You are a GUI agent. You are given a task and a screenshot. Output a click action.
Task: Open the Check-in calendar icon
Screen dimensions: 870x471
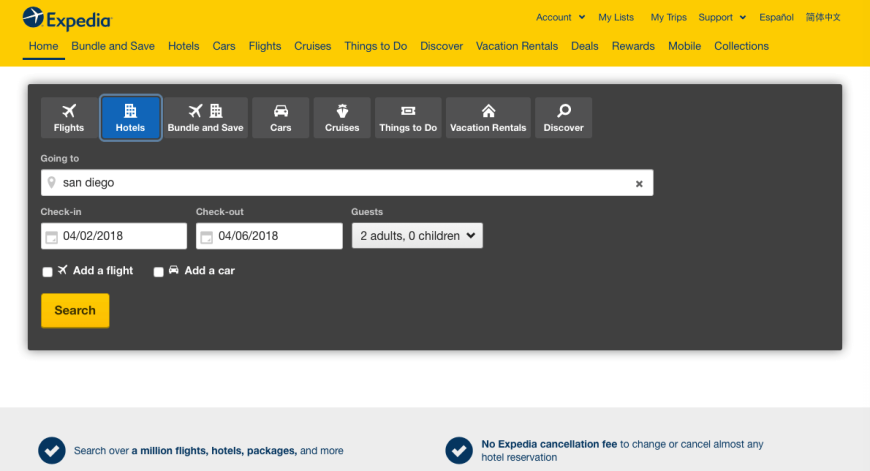tap(52, 237)
